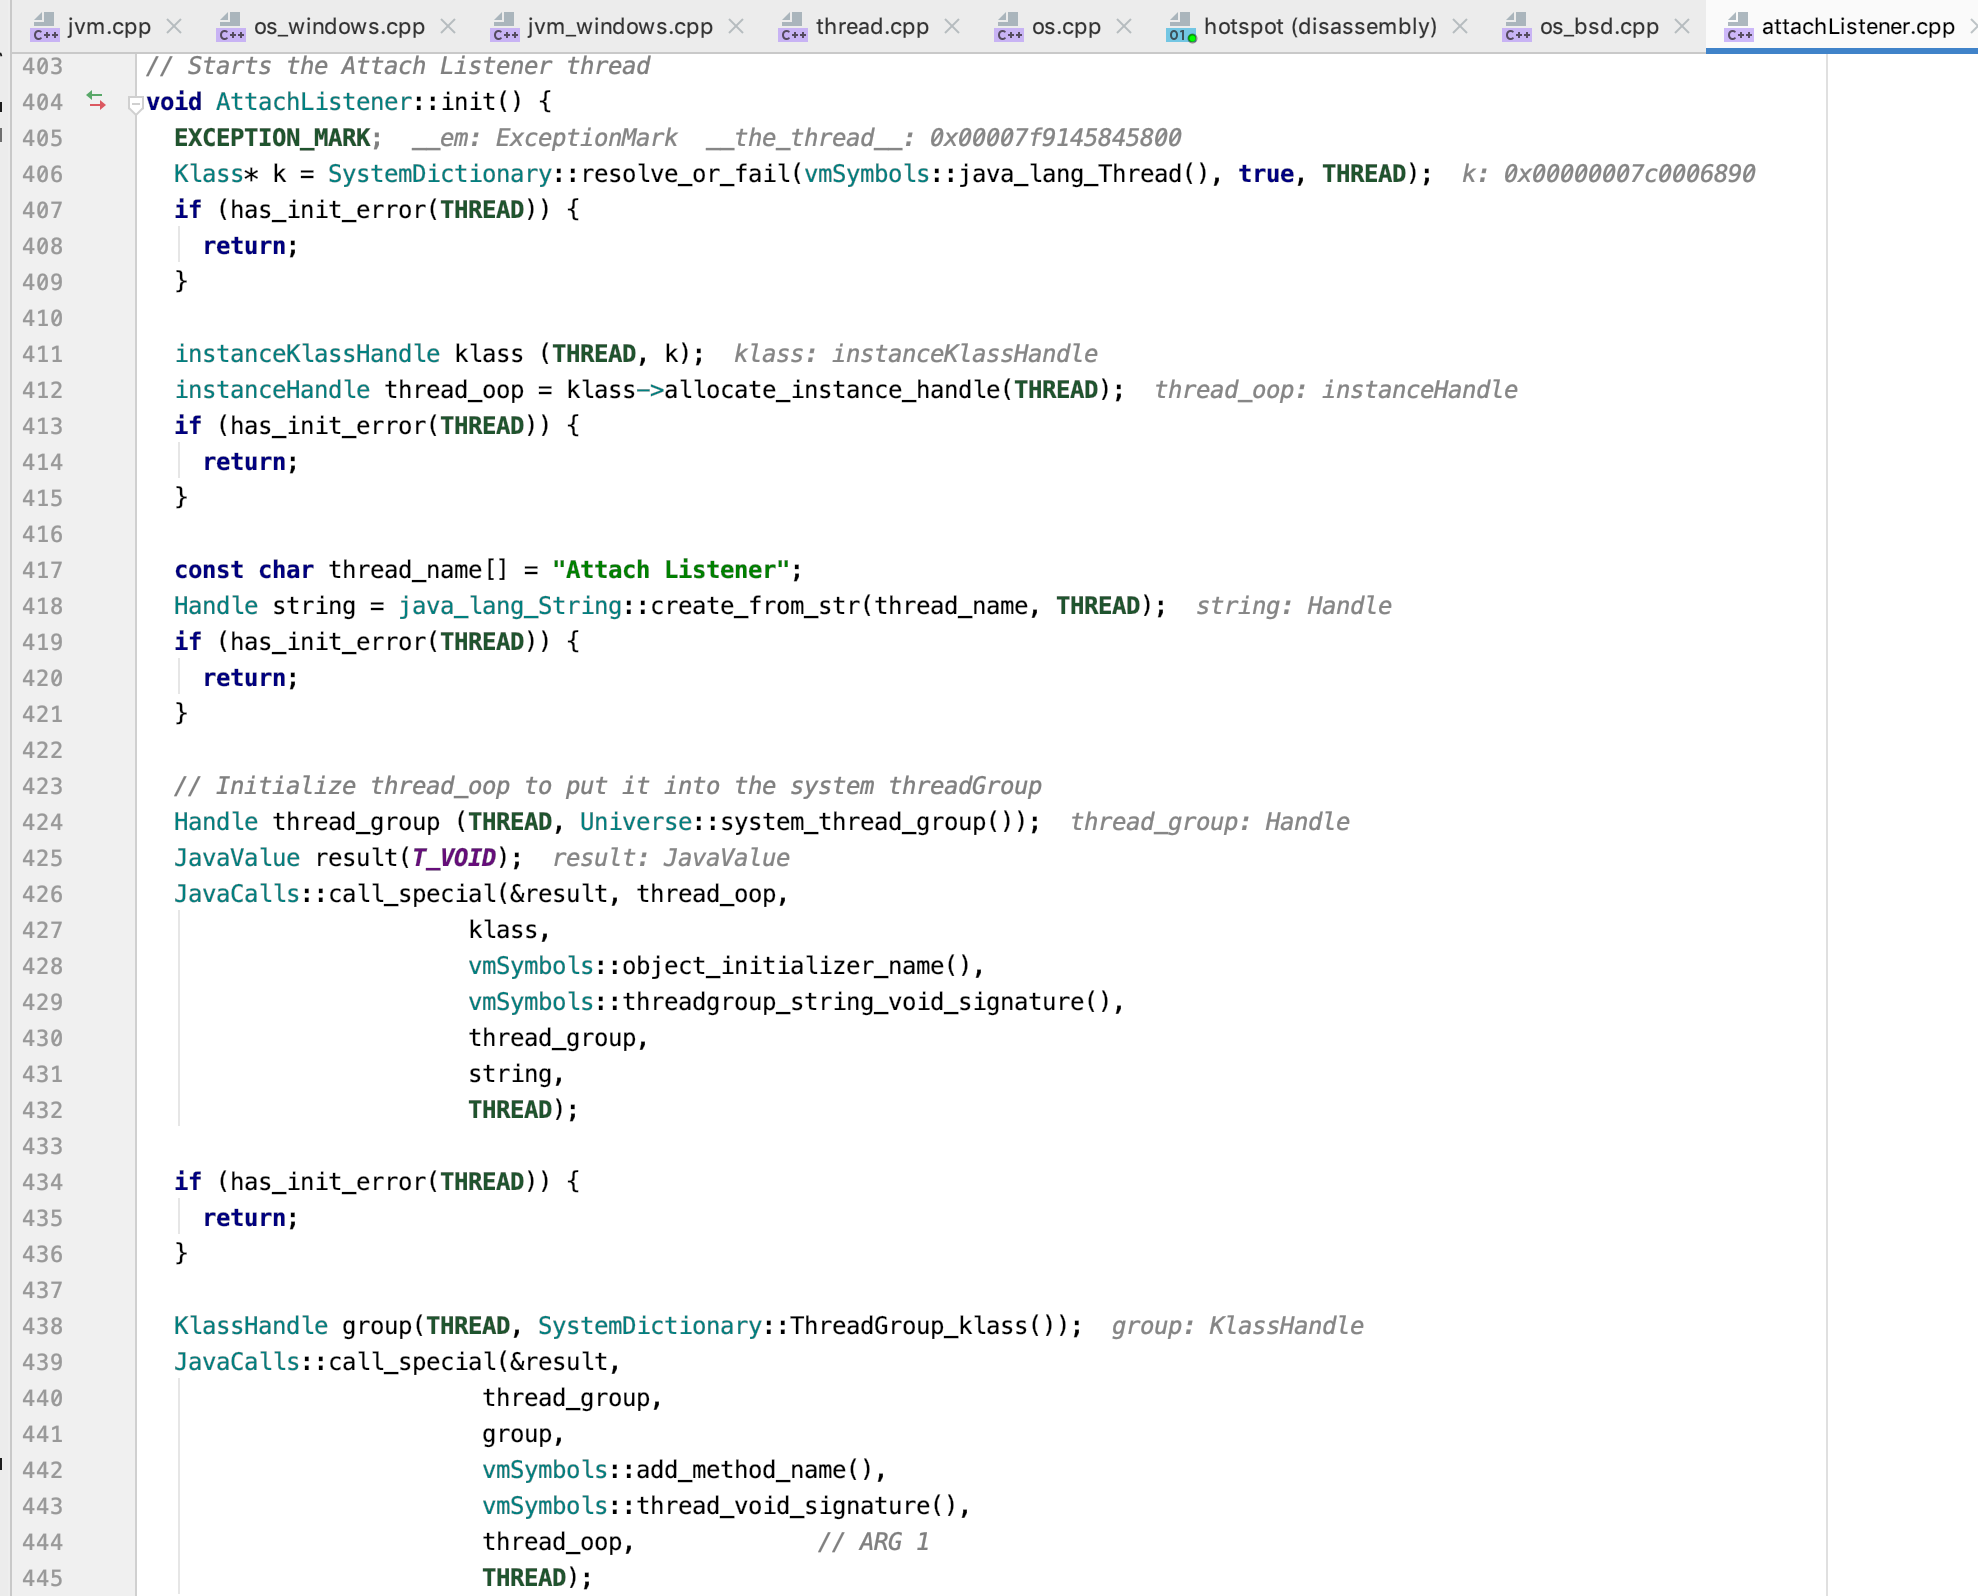Close the jvm.cpp tab

pos(174,27)
